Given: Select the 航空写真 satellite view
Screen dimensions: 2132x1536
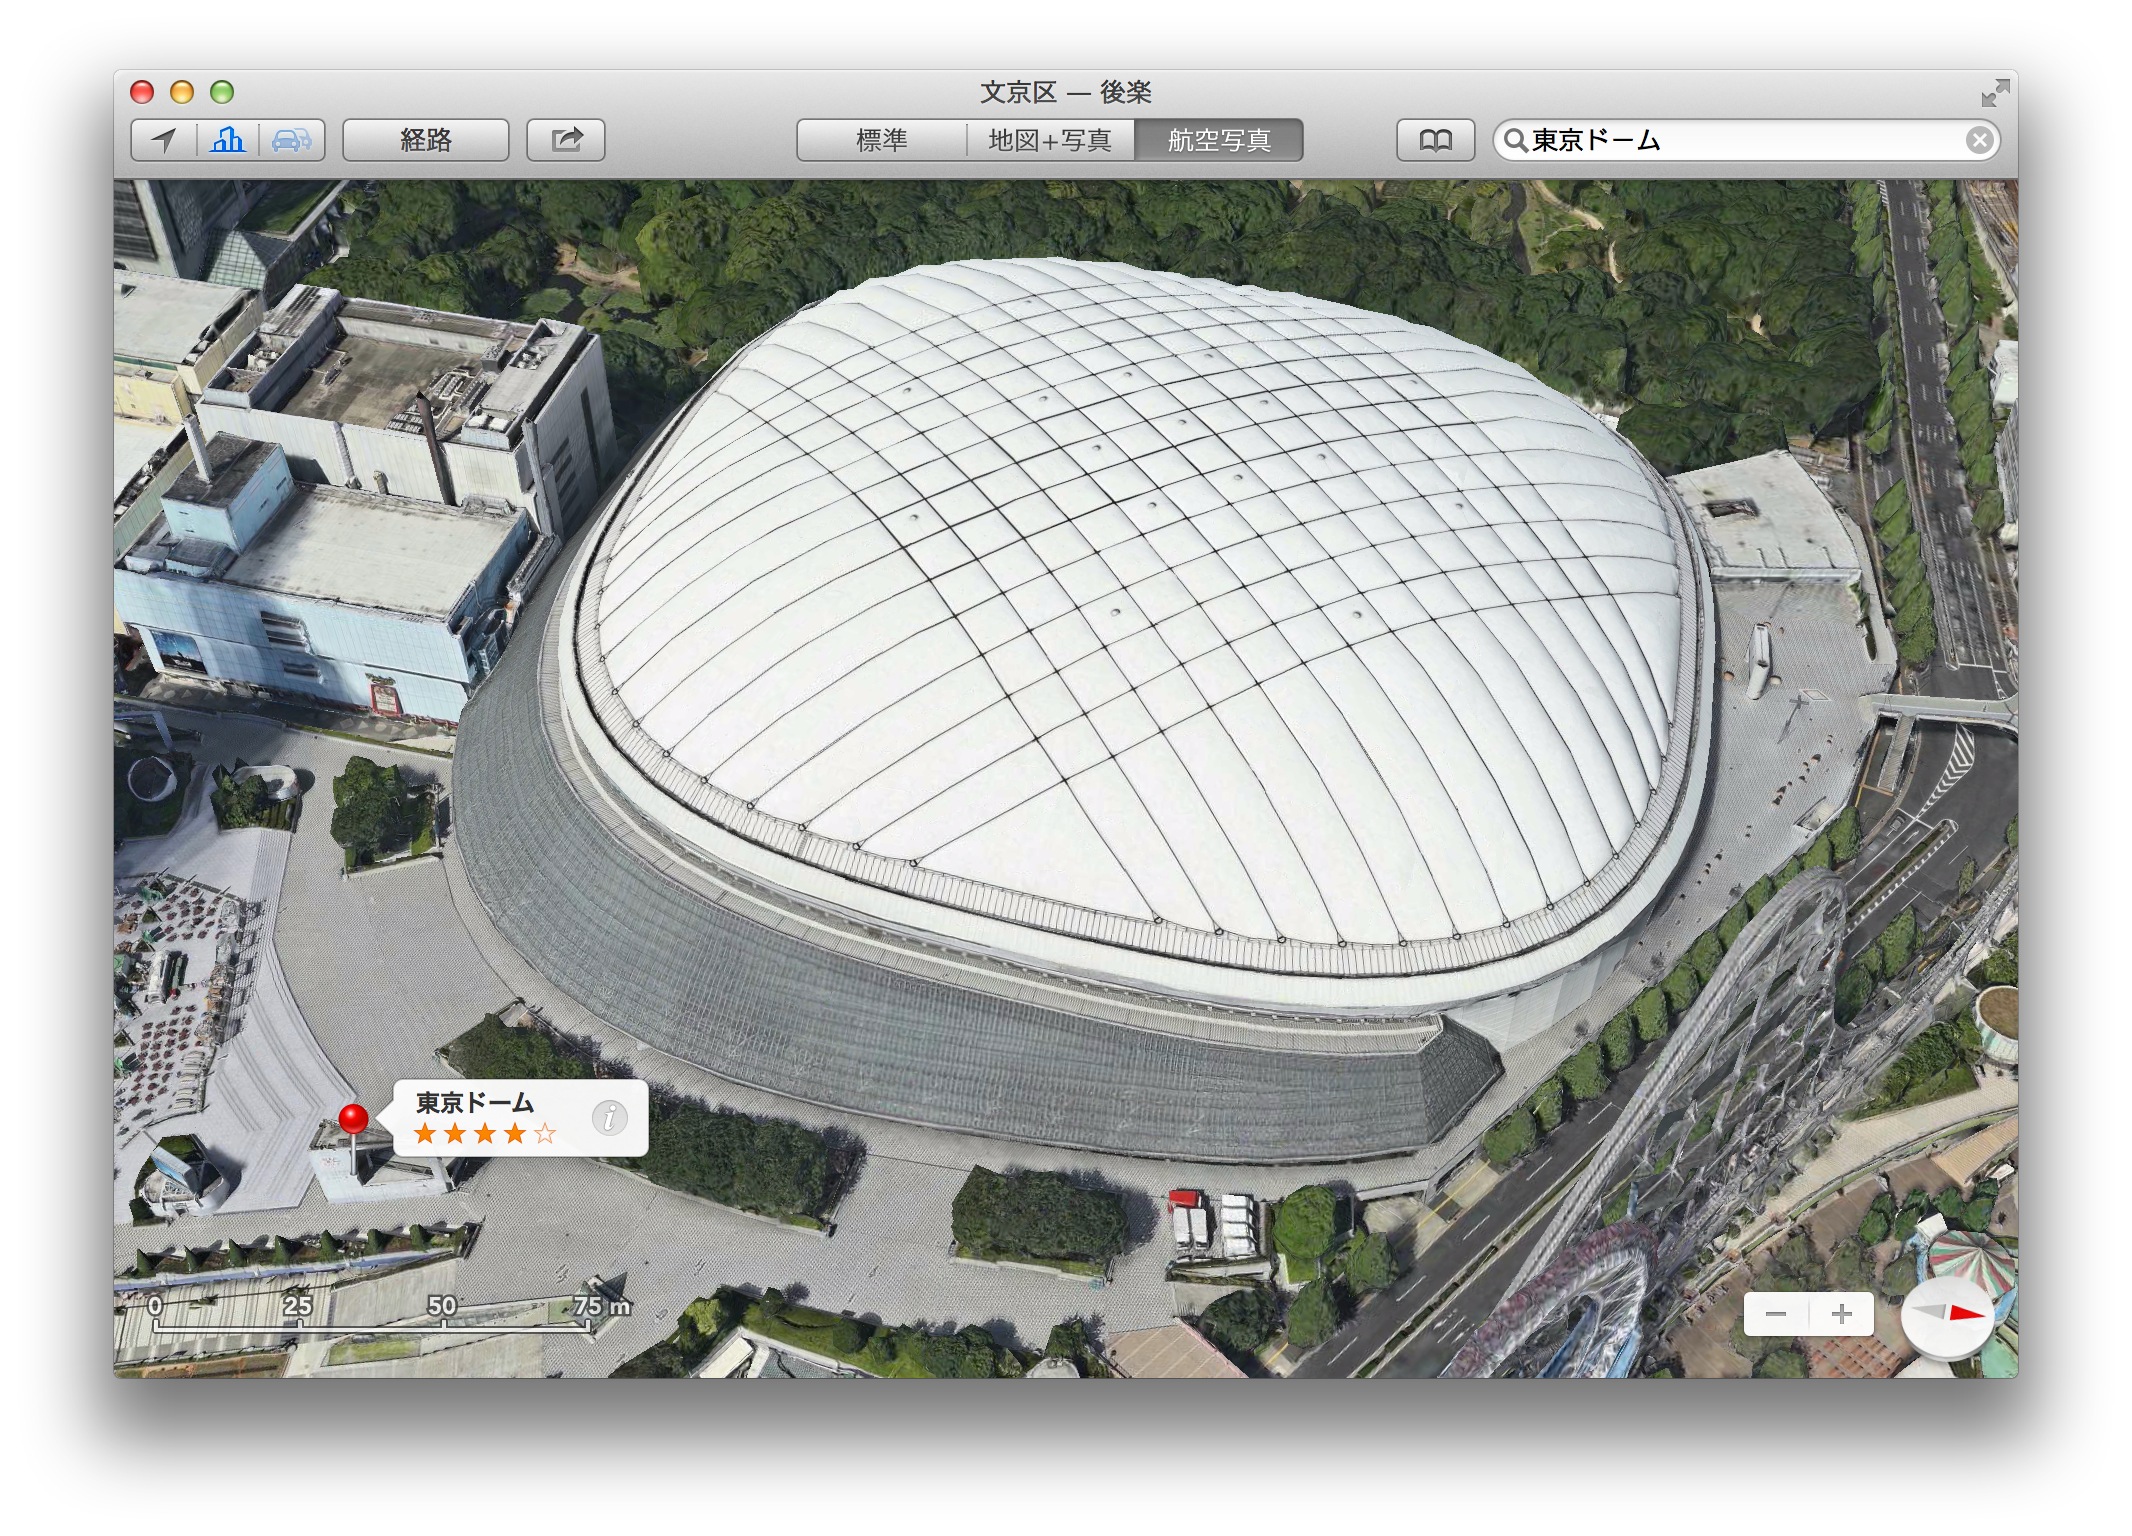Looking at the screenshot, I should click(1219, 140).
